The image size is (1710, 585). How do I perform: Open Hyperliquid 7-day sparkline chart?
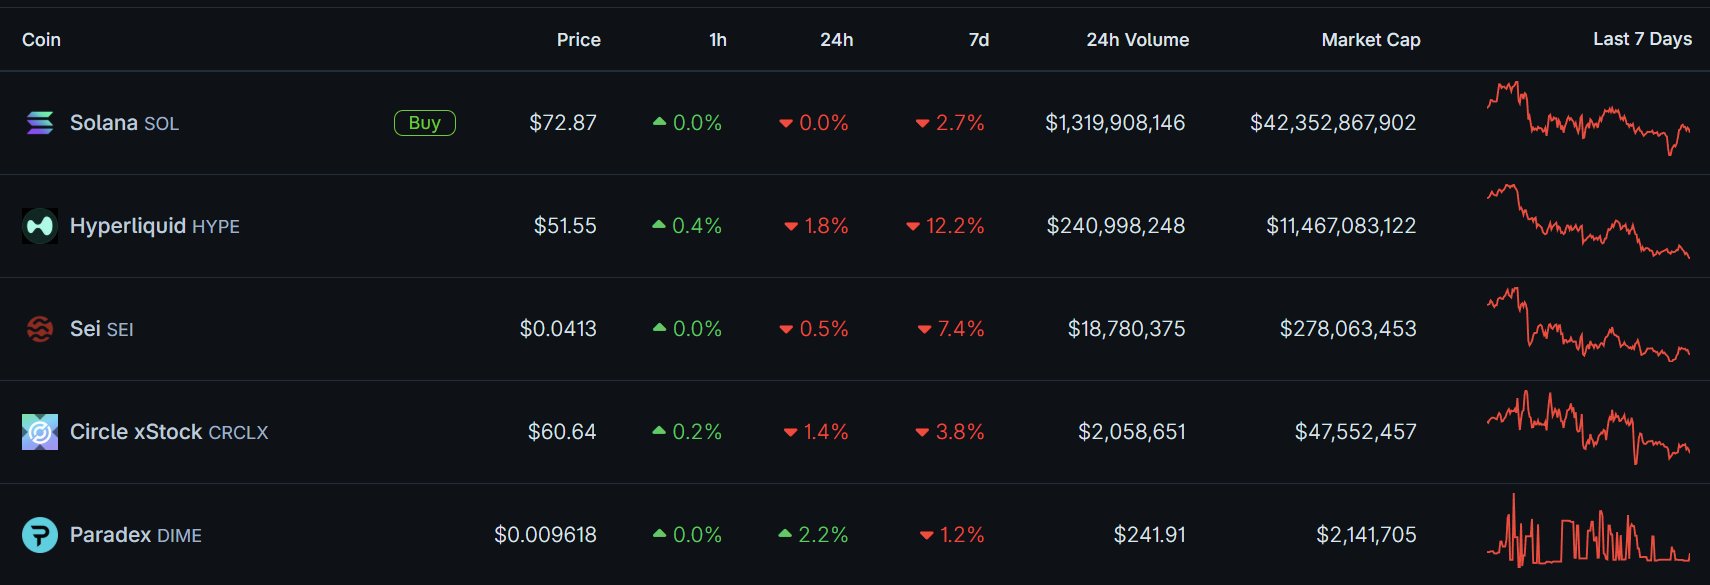pyautogui.click(x=1588, y=221)
